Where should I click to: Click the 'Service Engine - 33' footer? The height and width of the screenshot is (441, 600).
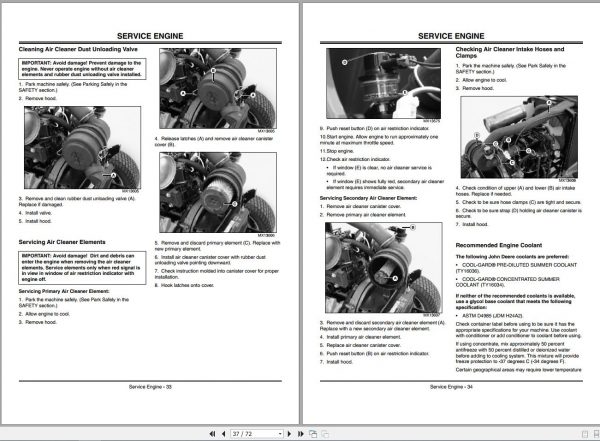coord(150,387)
